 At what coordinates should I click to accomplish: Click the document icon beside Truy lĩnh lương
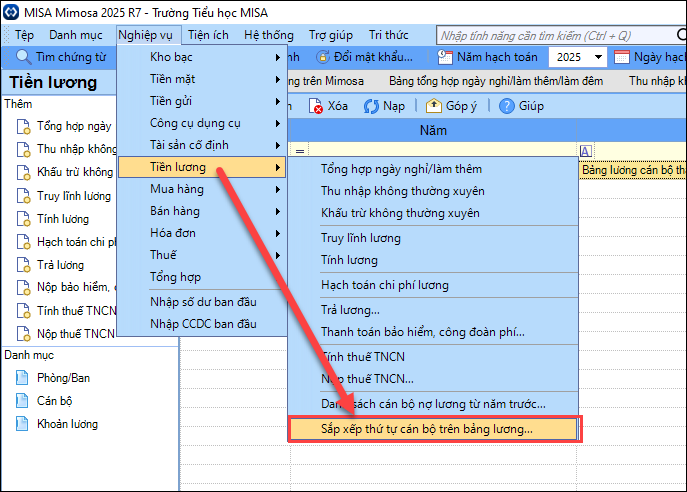tap(24, 196)
